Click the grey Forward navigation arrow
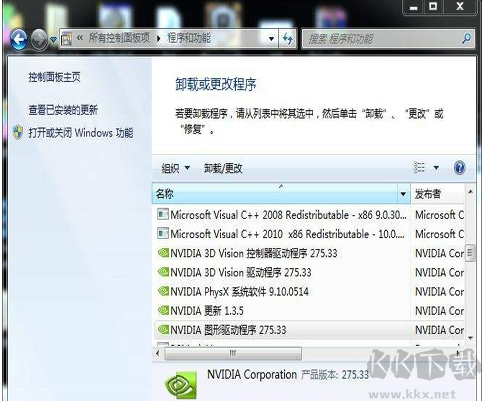 [39, 39]
